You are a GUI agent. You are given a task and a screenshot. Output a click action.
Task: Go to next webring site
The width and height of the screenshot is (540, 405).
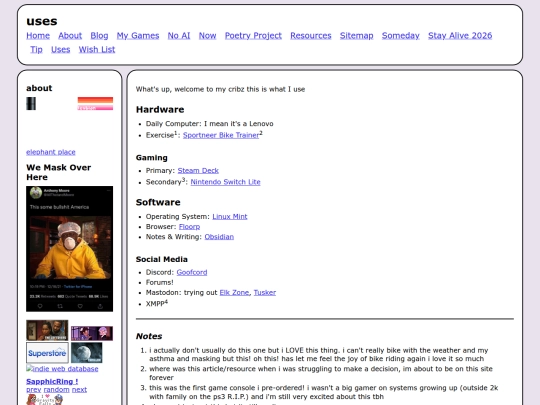(79, 390)
